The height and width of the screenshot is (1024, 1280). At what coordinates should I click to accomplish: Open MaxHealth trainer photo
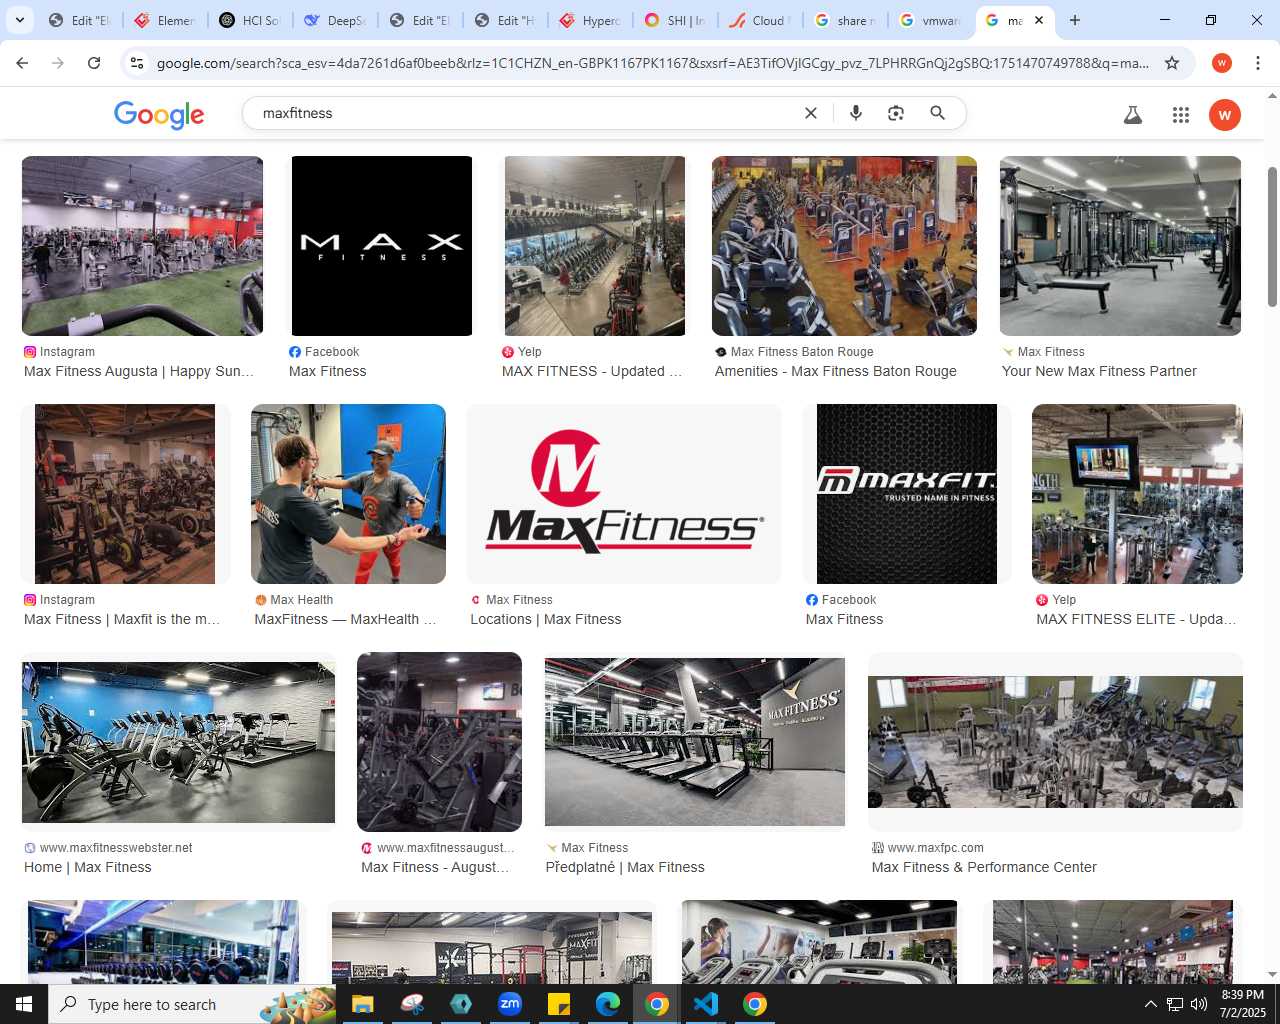click(x=348, y=494)
